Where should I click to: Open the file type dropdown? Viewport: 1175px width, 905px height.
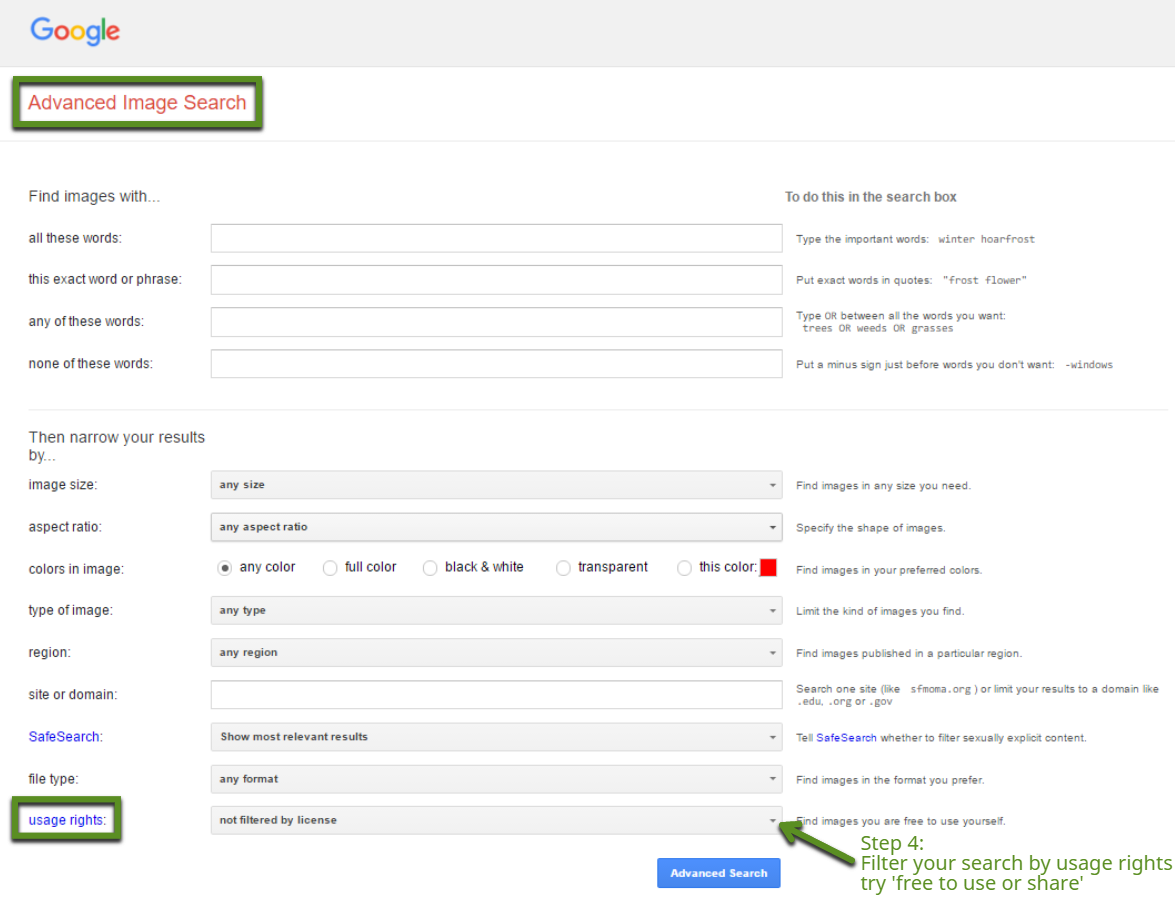[496, 779]
